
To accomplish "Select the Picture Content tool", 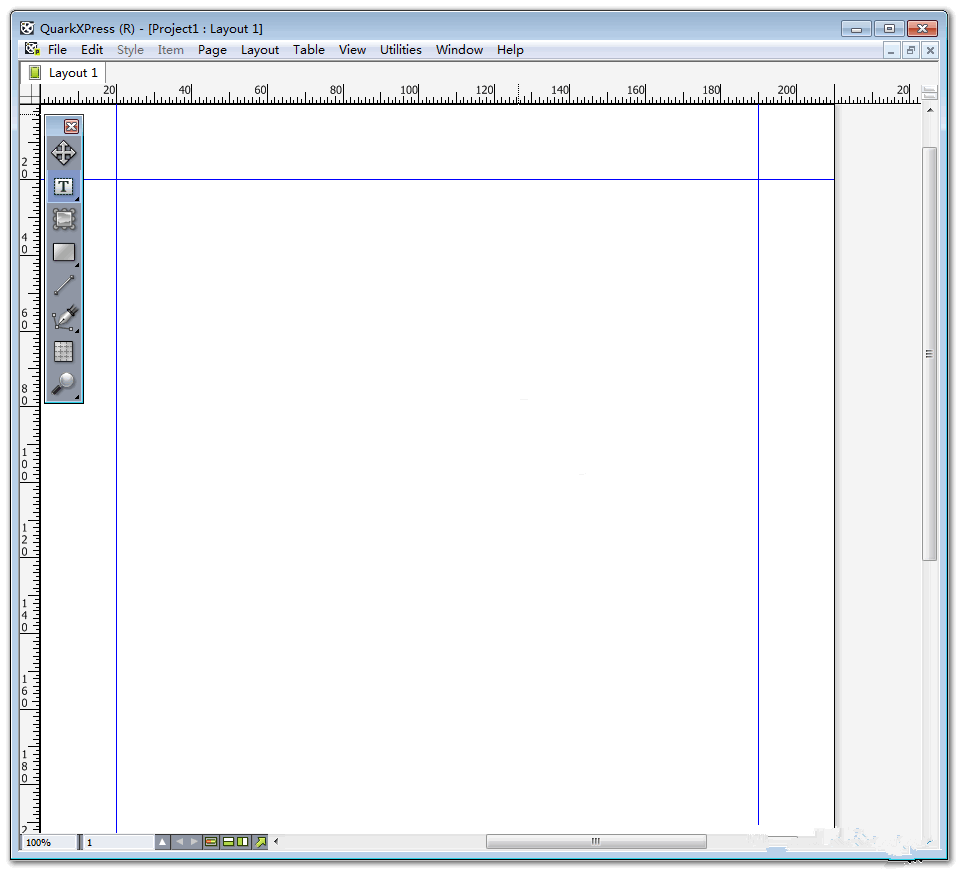I will tap(64, 219).
